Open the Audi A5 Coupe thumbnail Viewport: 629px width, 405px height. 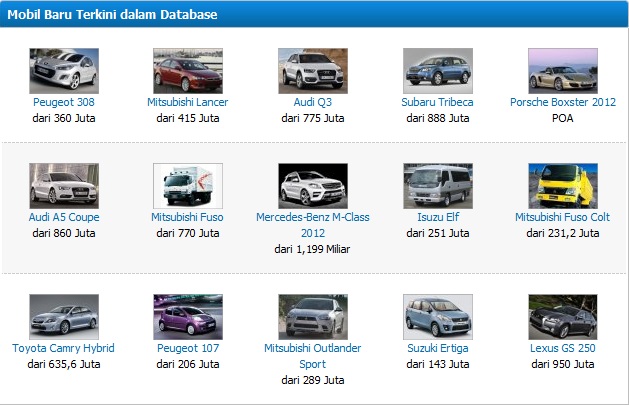click(x=64, y=186)
